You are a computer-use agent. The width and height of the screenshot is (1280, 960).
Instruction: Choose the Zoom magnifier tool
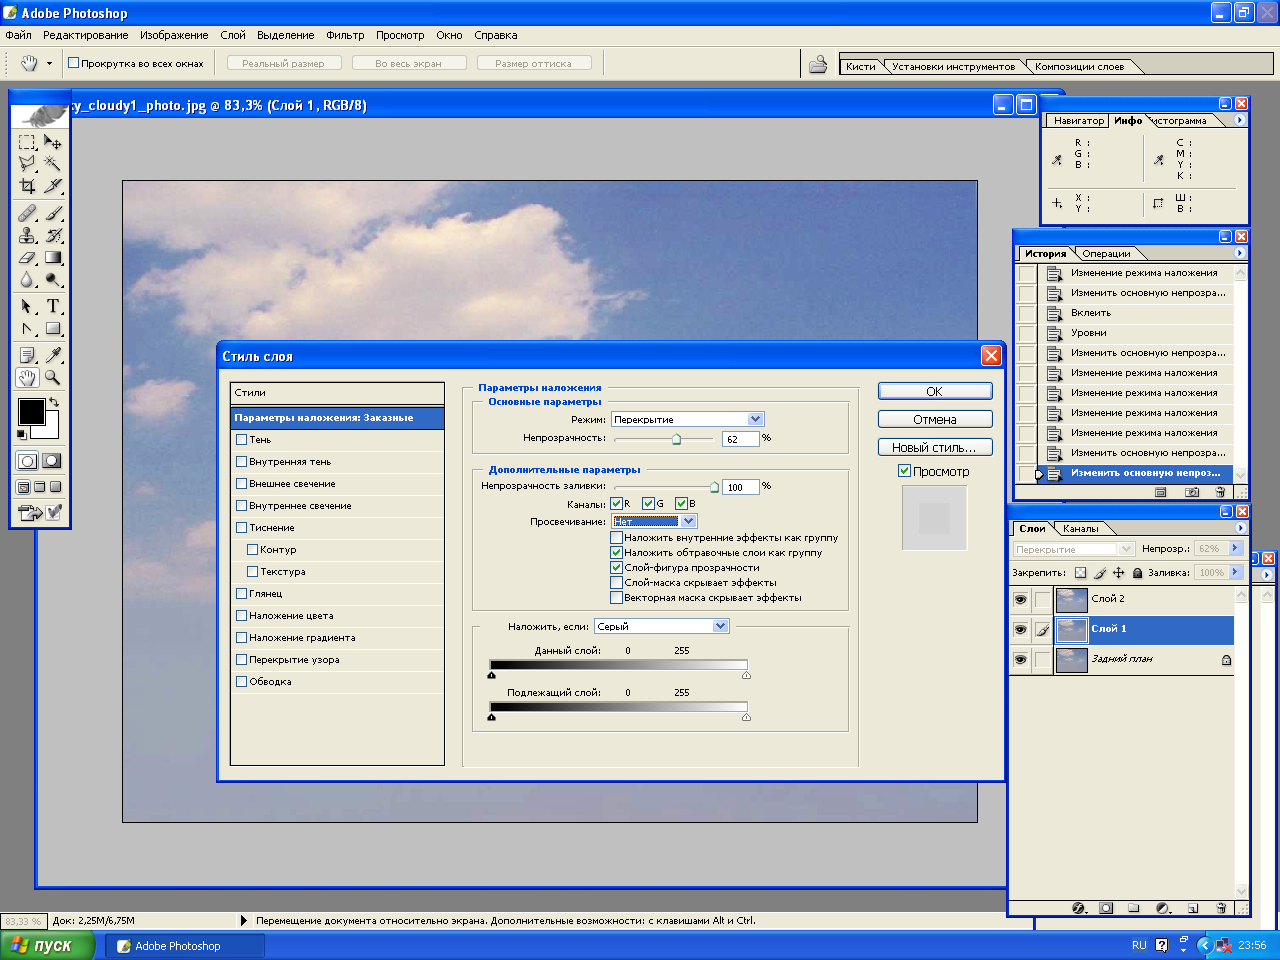coord(53,378)
